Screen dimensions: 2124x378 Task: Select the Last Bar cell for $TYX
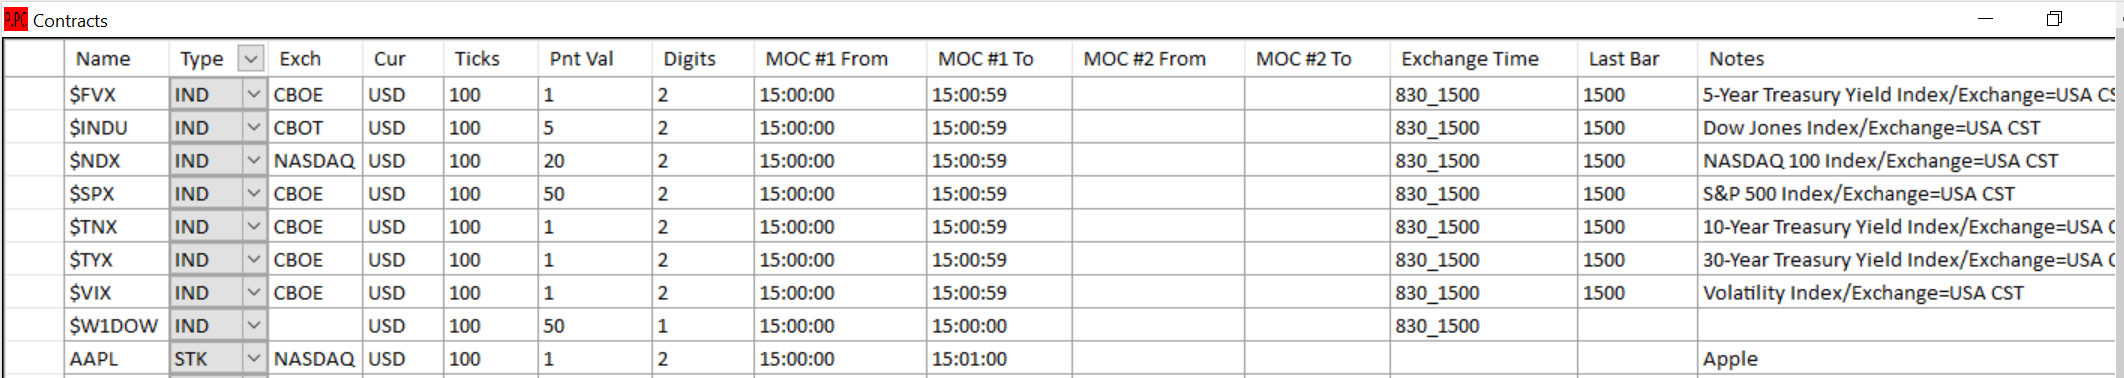[x=1637, y=260]
